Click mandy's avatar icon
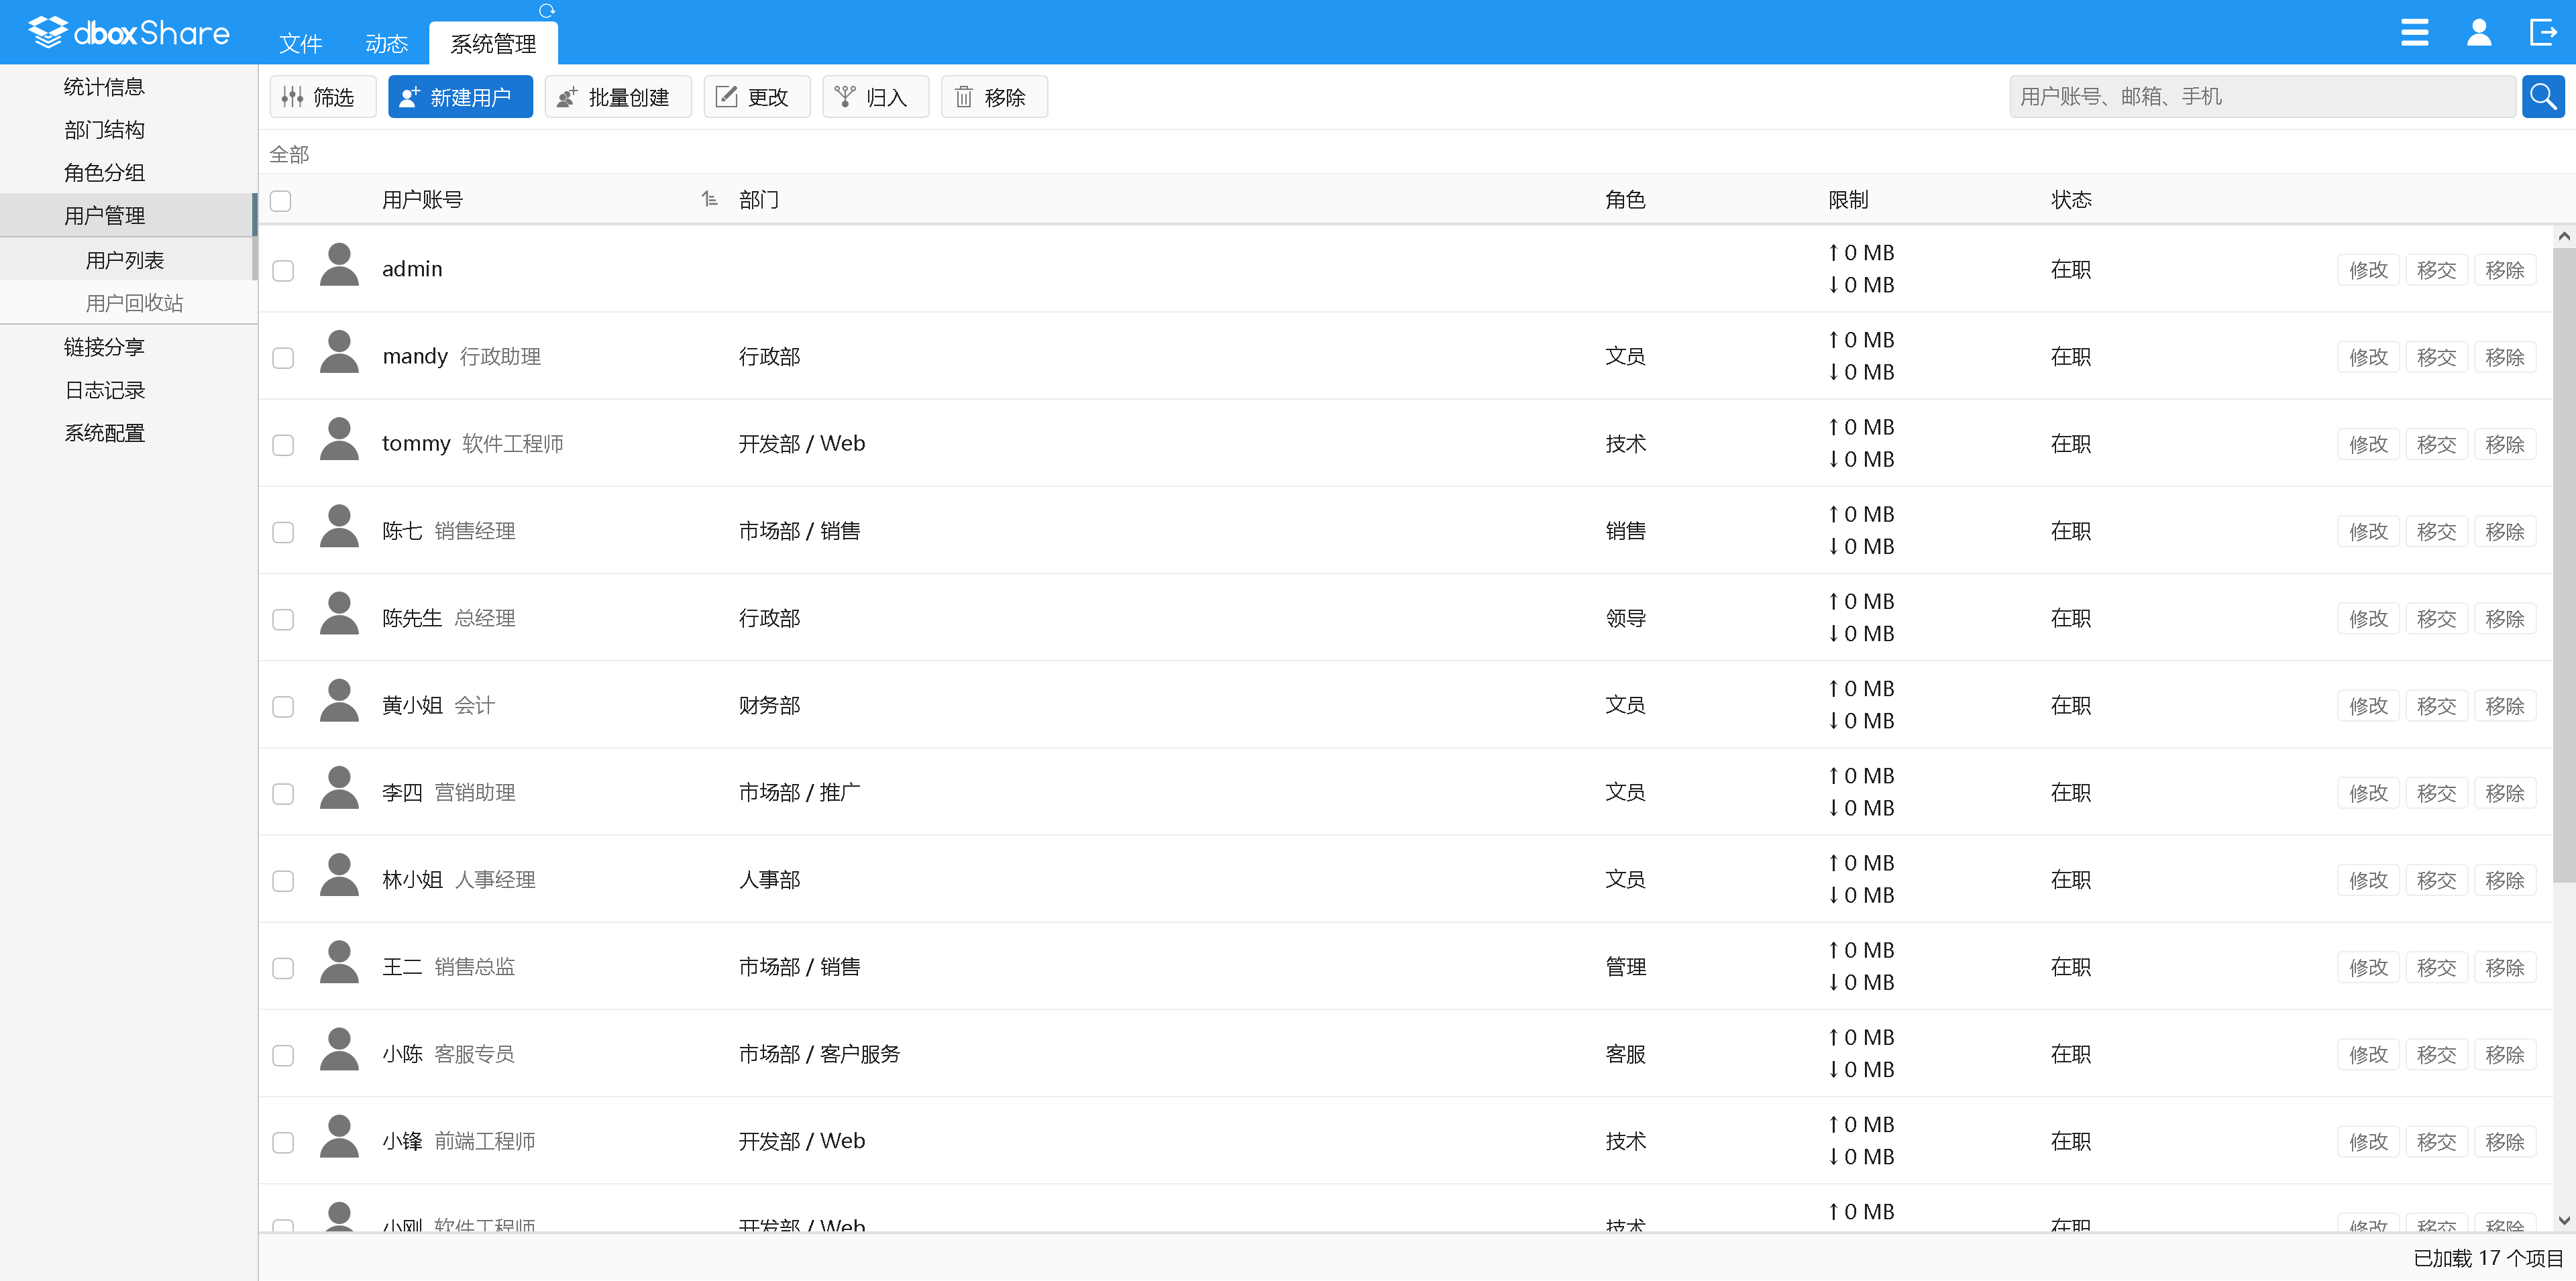The image size is (2576, 1281). [x=339, y=353]
